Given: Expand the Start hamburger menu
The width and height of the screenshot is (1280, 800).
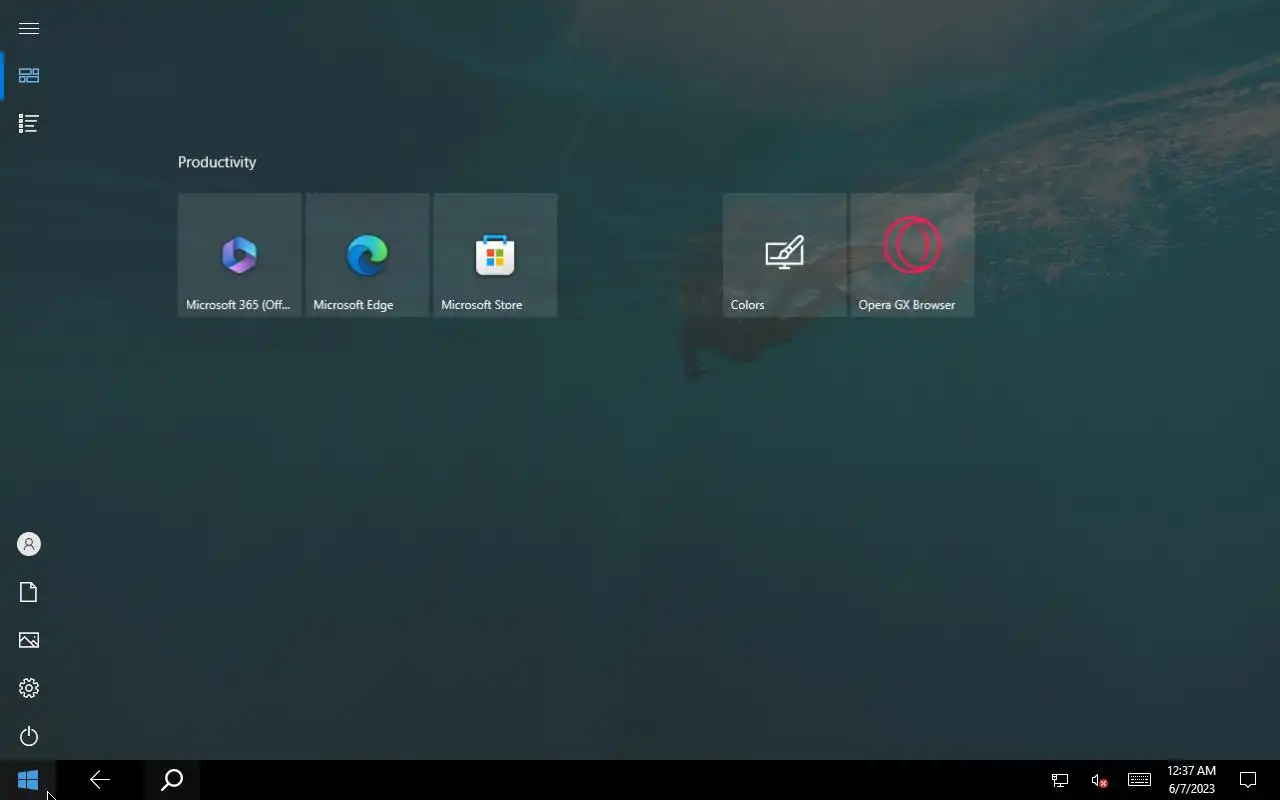Looking at the screenshot, I should pos(29,28).
